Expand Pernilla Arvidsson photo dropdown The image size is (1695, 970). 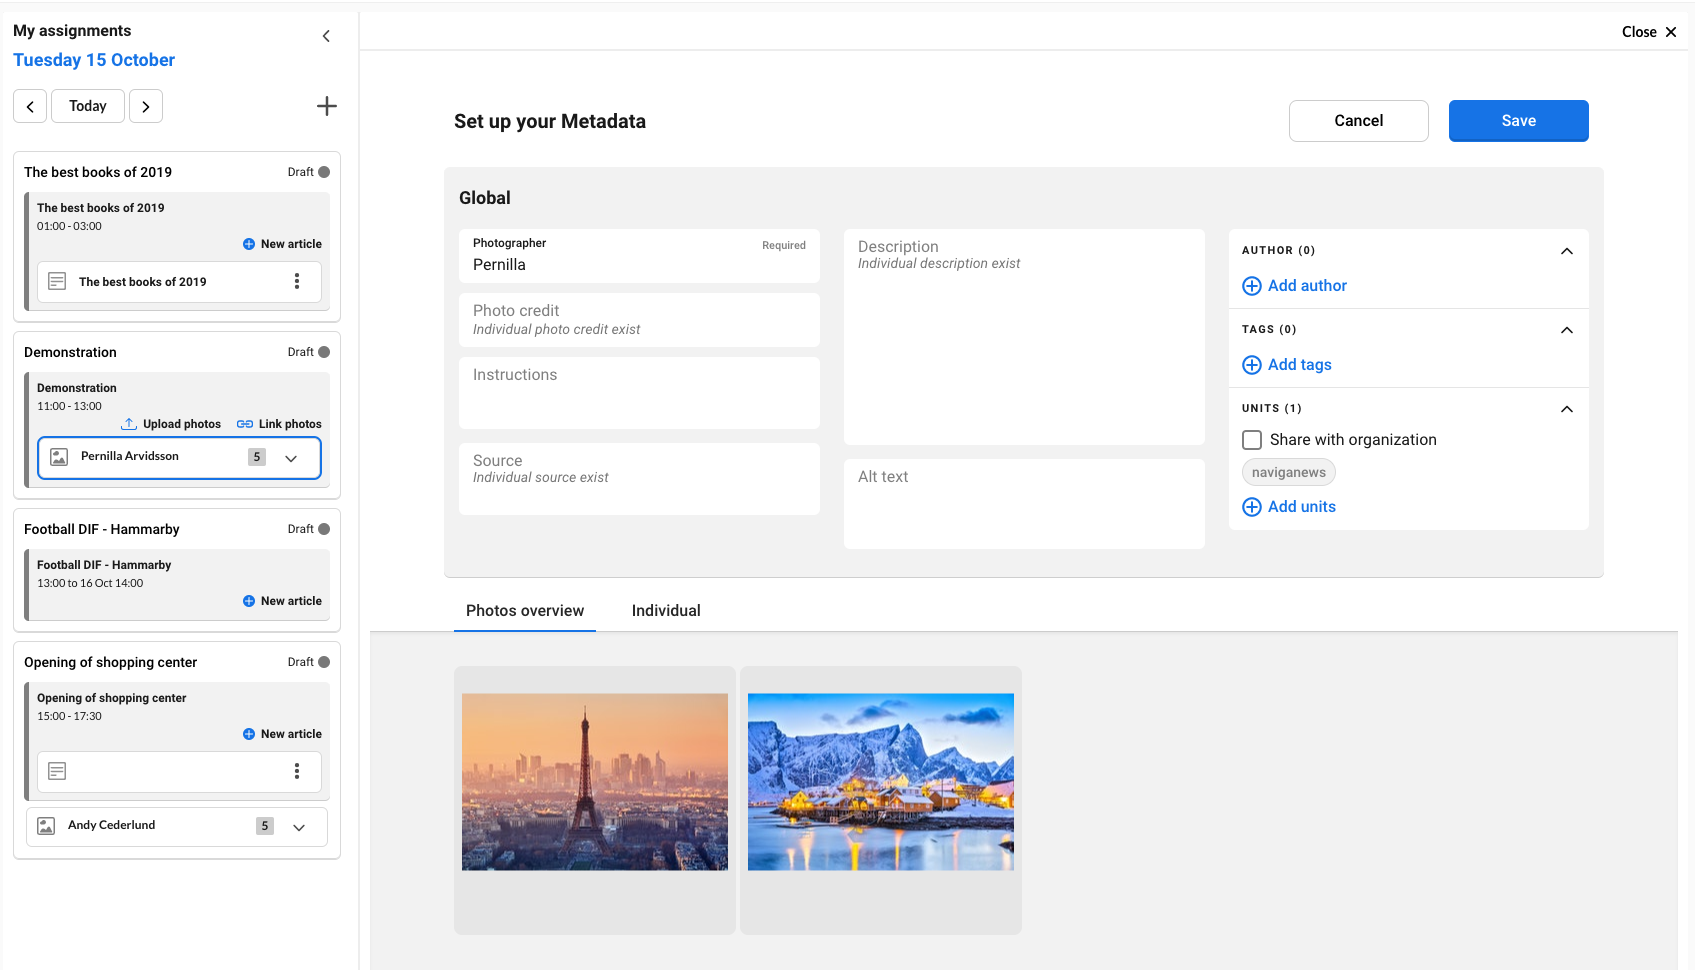291,458
